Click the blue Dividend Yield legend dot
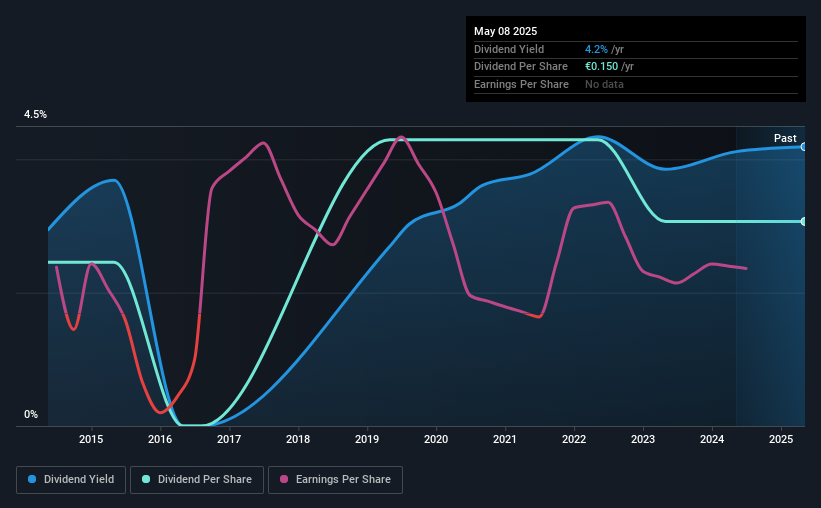 pyautogui.click(x=32, y=479)
